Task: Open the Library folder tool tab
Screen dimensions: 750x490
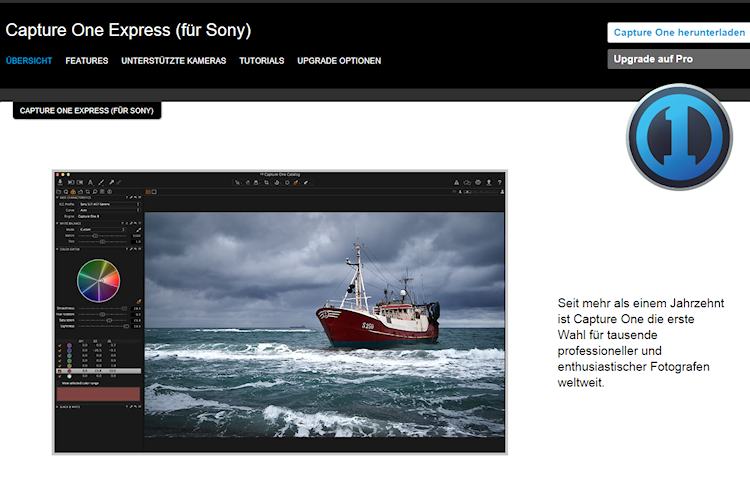Action: click(x=58, y=192)
